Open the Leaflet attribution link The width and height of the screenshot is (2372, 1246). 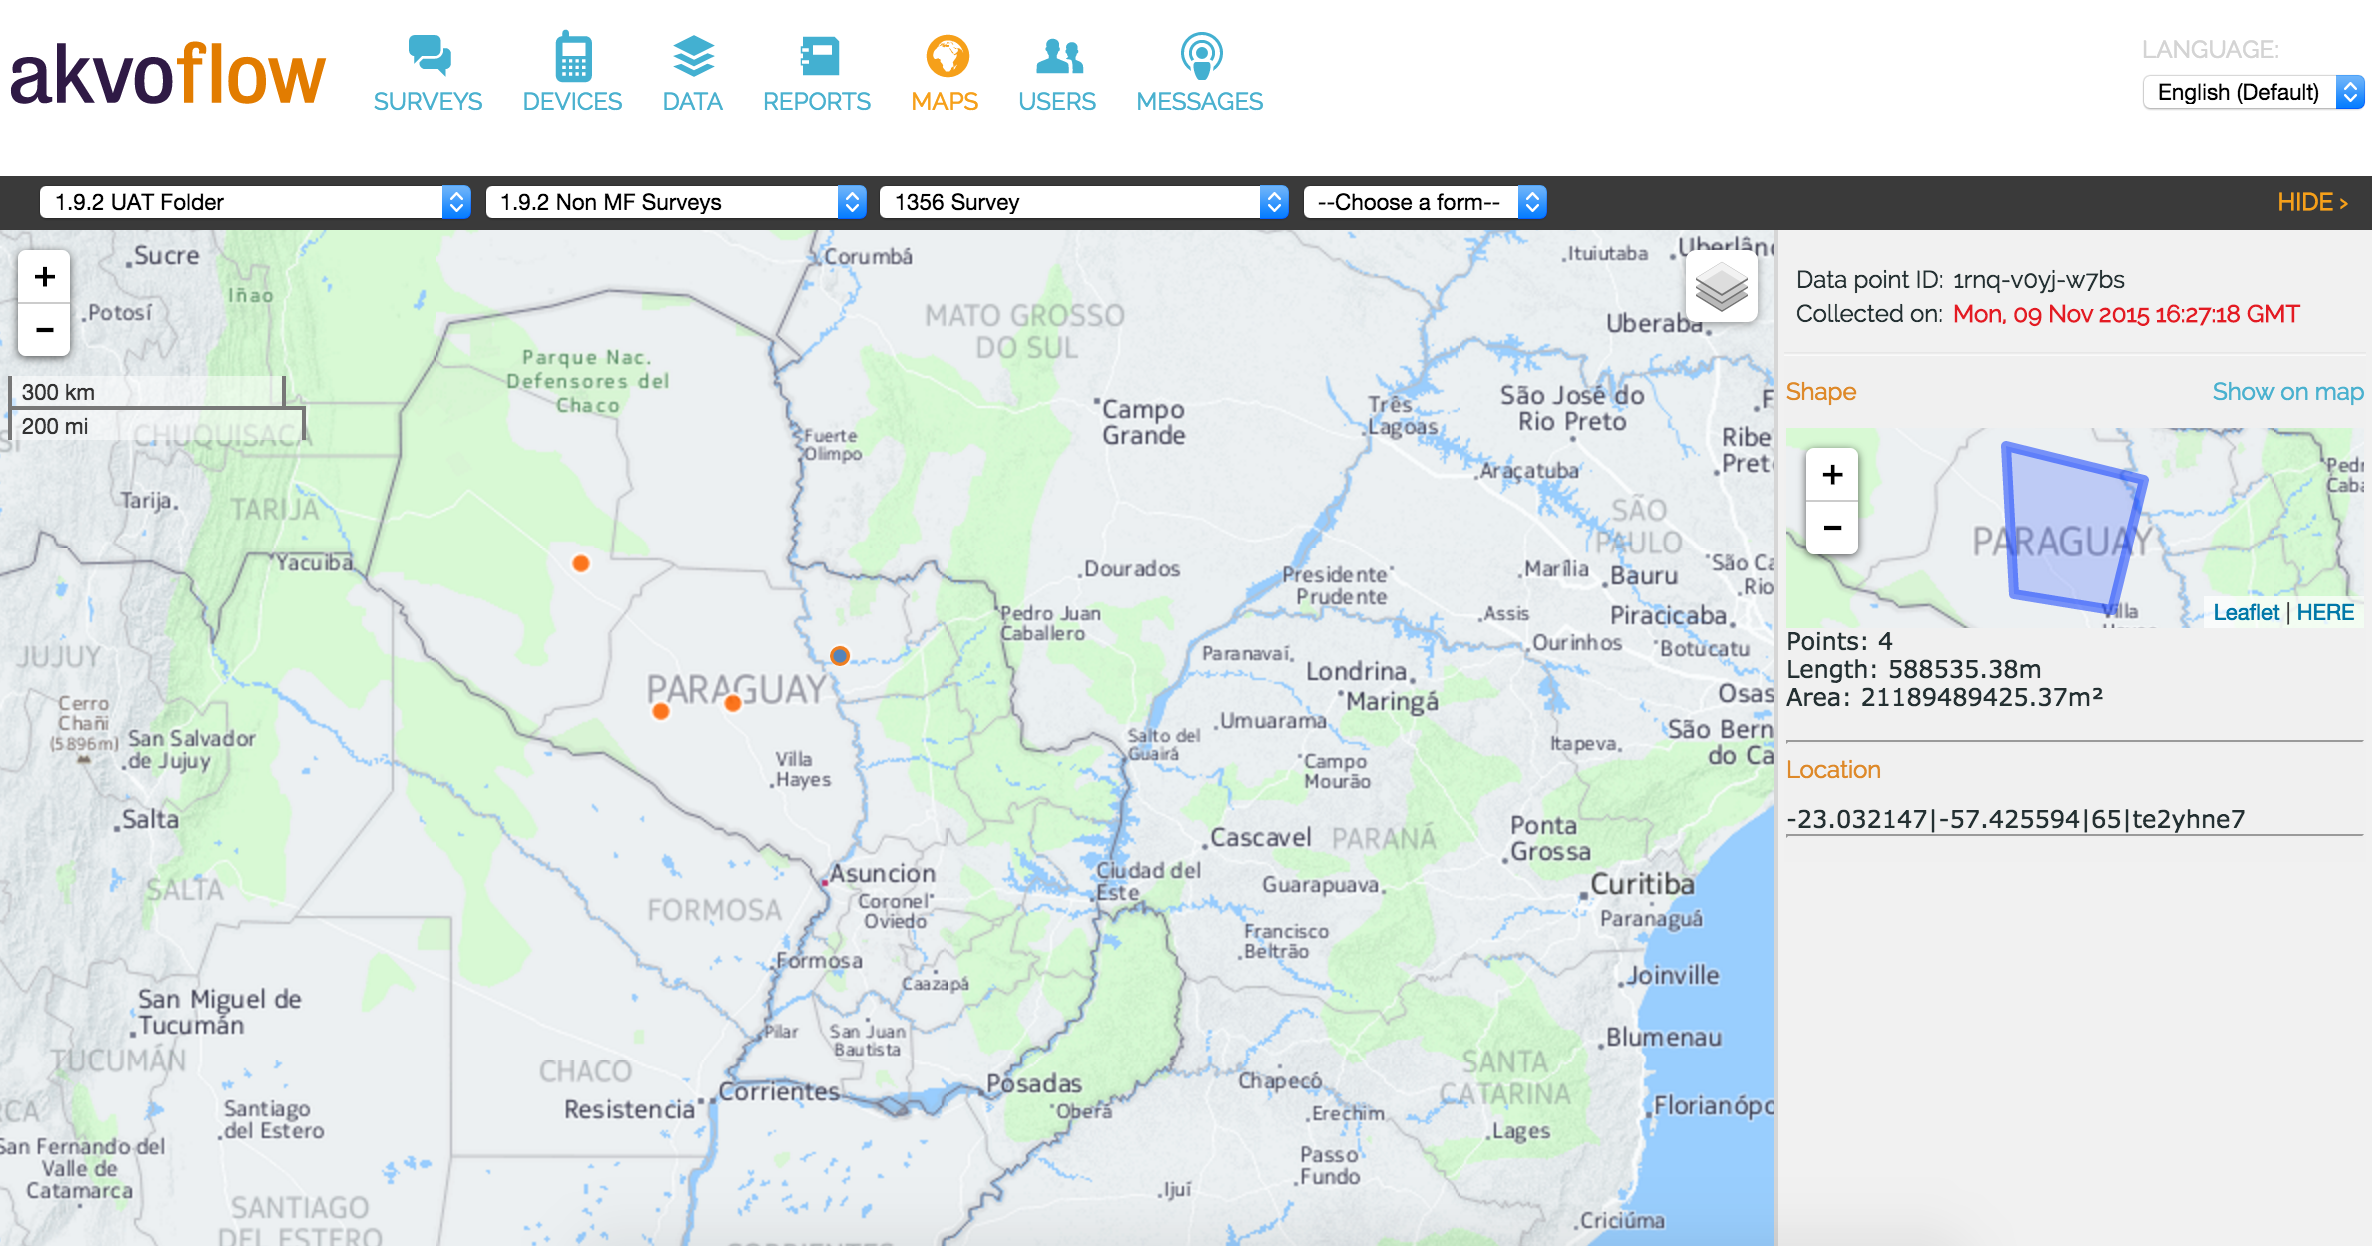[2245, 612]
